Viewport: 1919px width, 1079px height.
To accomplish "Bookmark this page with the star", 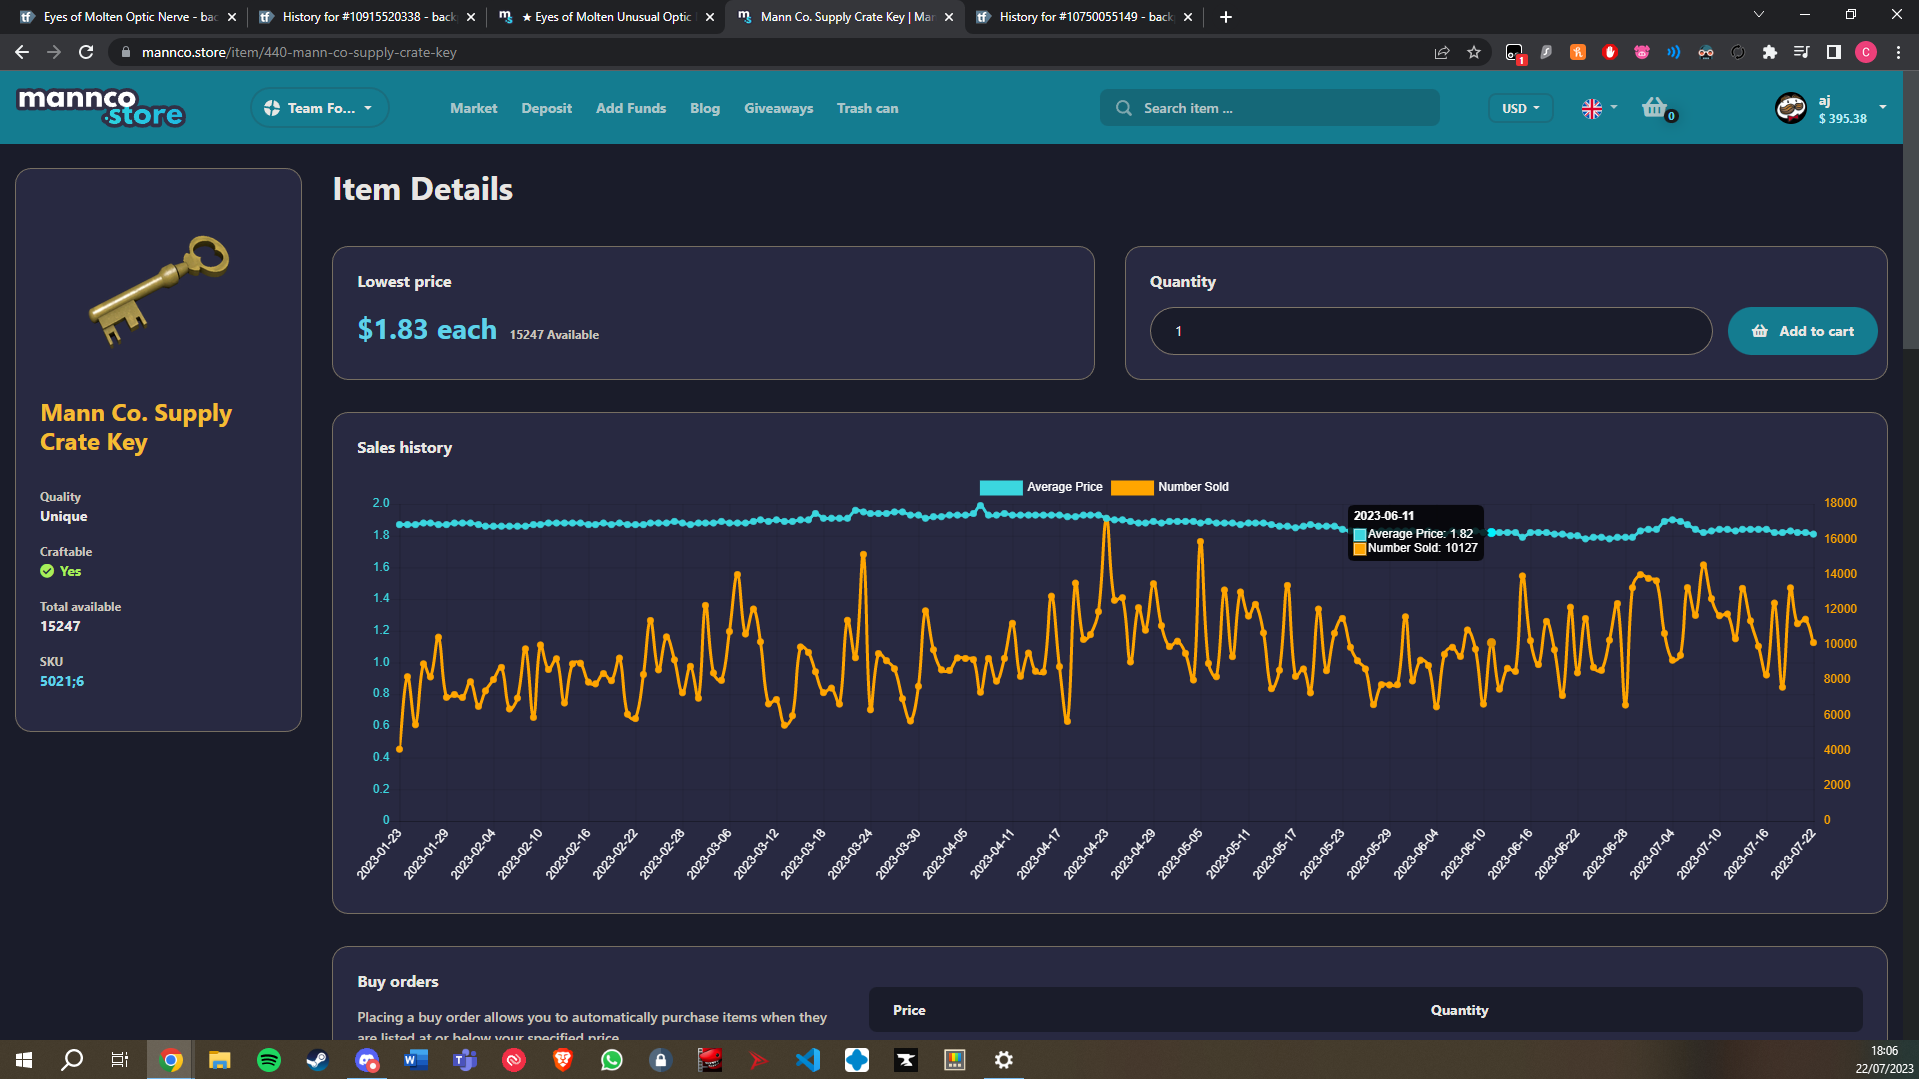I will pyautogui.click(x=1473, y=52).
